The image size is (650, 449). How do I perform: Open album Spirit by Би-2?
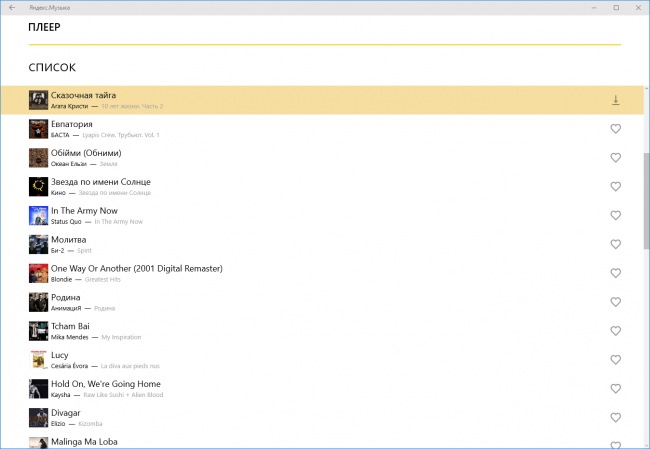click(x=84, y=250)
